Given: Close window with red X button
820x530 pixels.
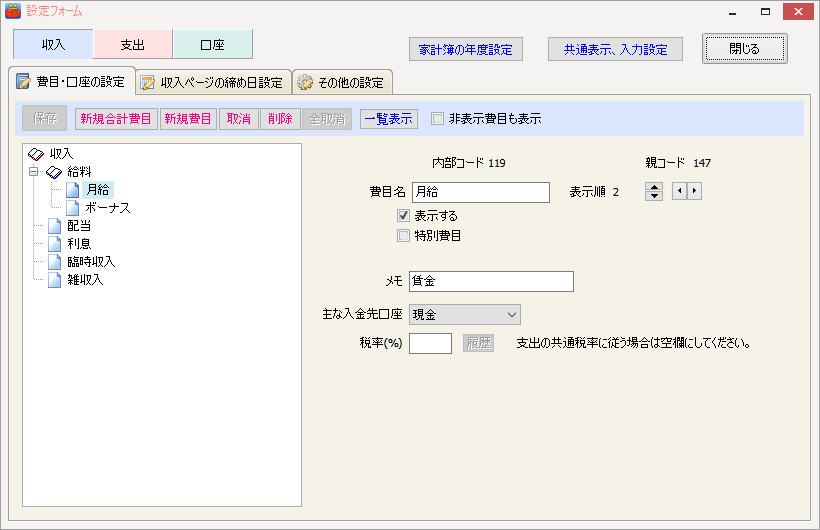Looking at the screenshot, I should tap(798, 12).
